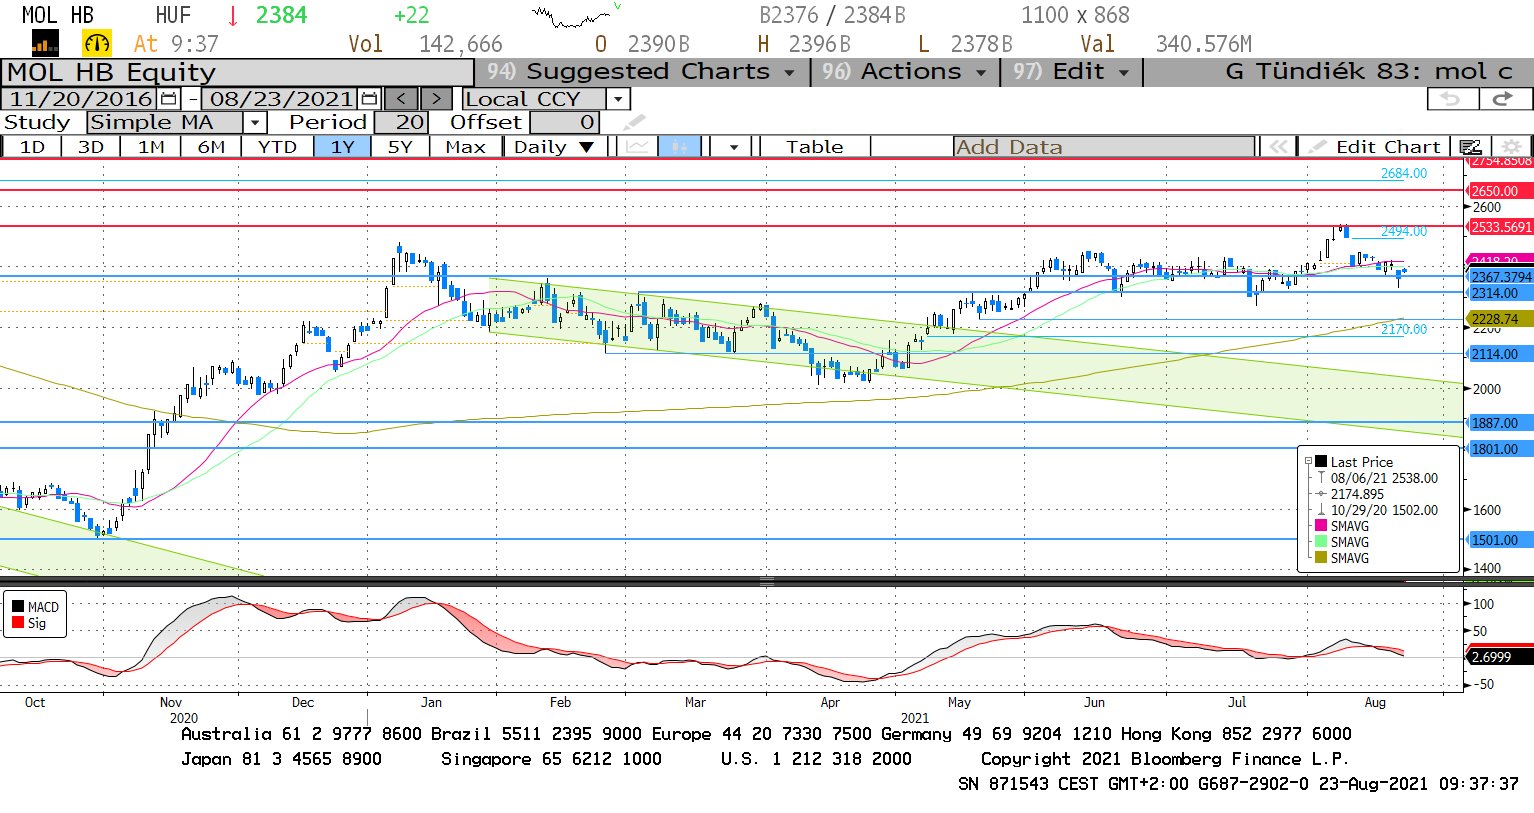The height and width of the screenshot is (813, 1534).
Task: Click the chart checklist icon next to Edit Chart
Action: tap(1470, 147)
